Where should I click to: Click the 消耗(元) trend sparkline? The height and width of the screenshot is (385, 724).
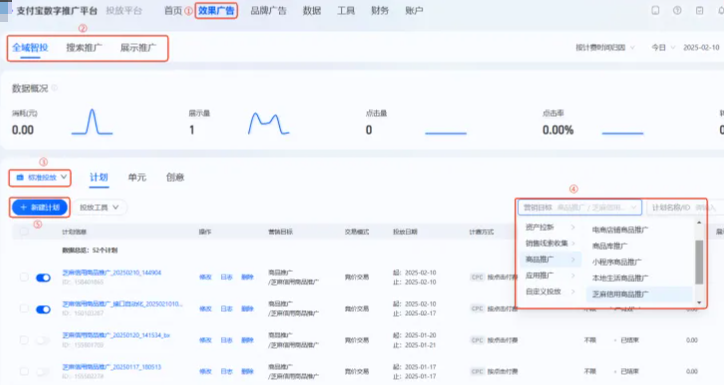coord(92,122)
